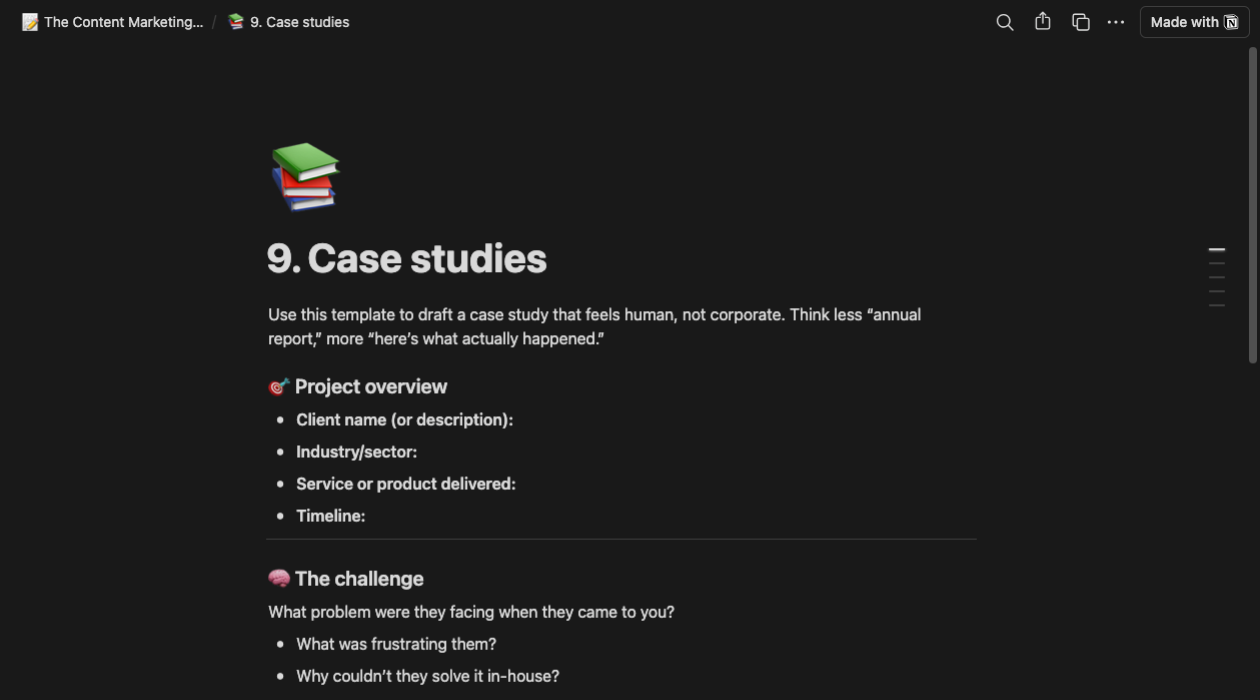
Task: Click the Made with Notion button
Action: (1194, 22)
